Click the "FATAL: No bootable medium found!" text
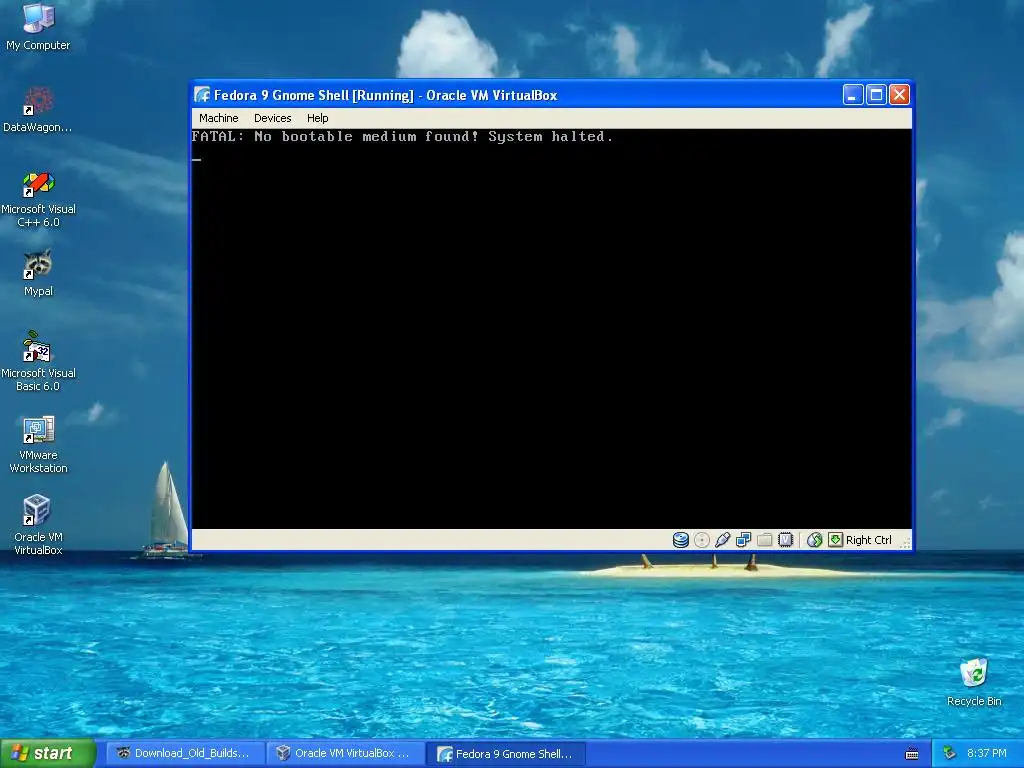 (x=336, y=136)
